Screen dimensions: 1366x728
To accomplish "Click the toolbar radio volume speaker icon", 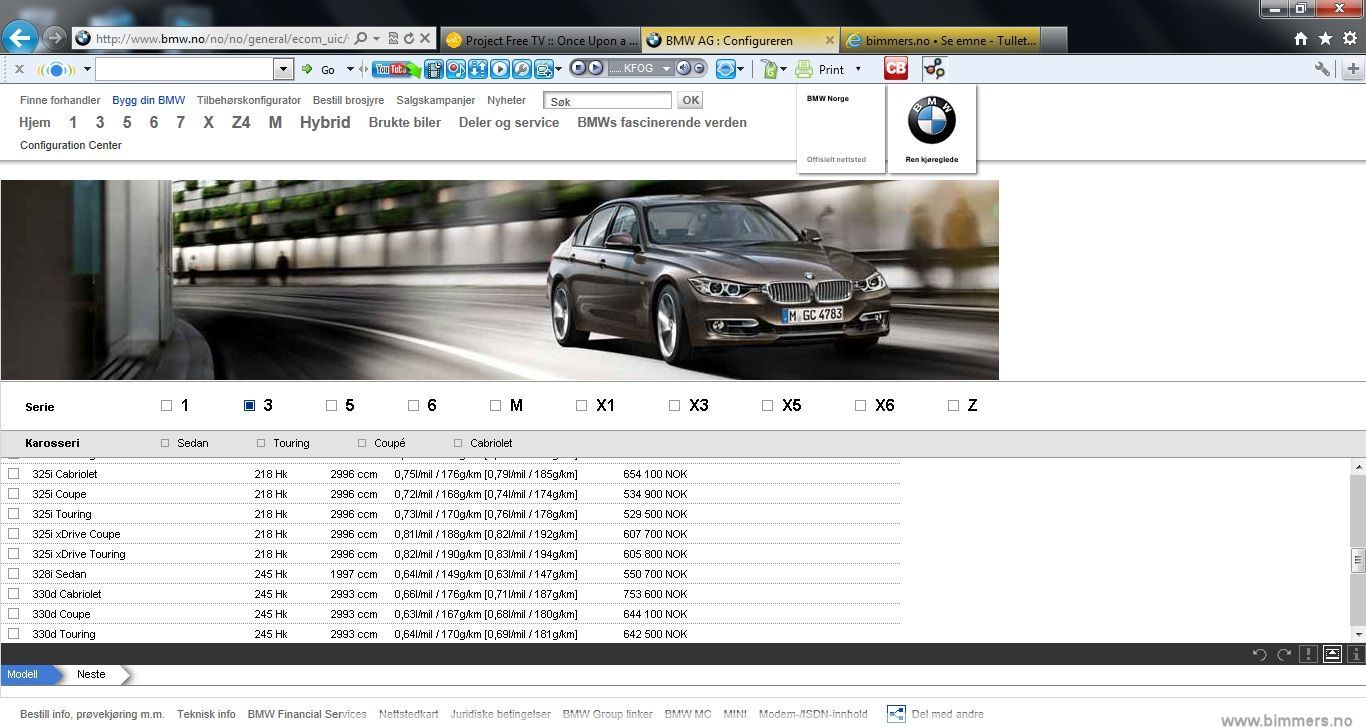I will 684,68.
